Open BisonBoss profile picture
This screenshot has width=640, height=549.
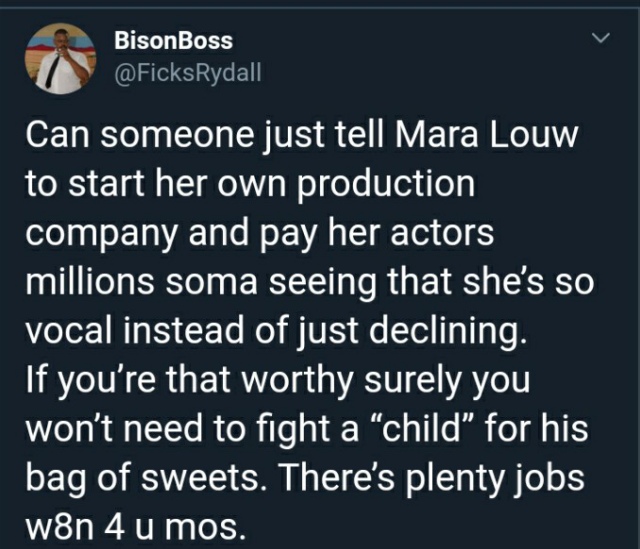[x=60, y=59]
